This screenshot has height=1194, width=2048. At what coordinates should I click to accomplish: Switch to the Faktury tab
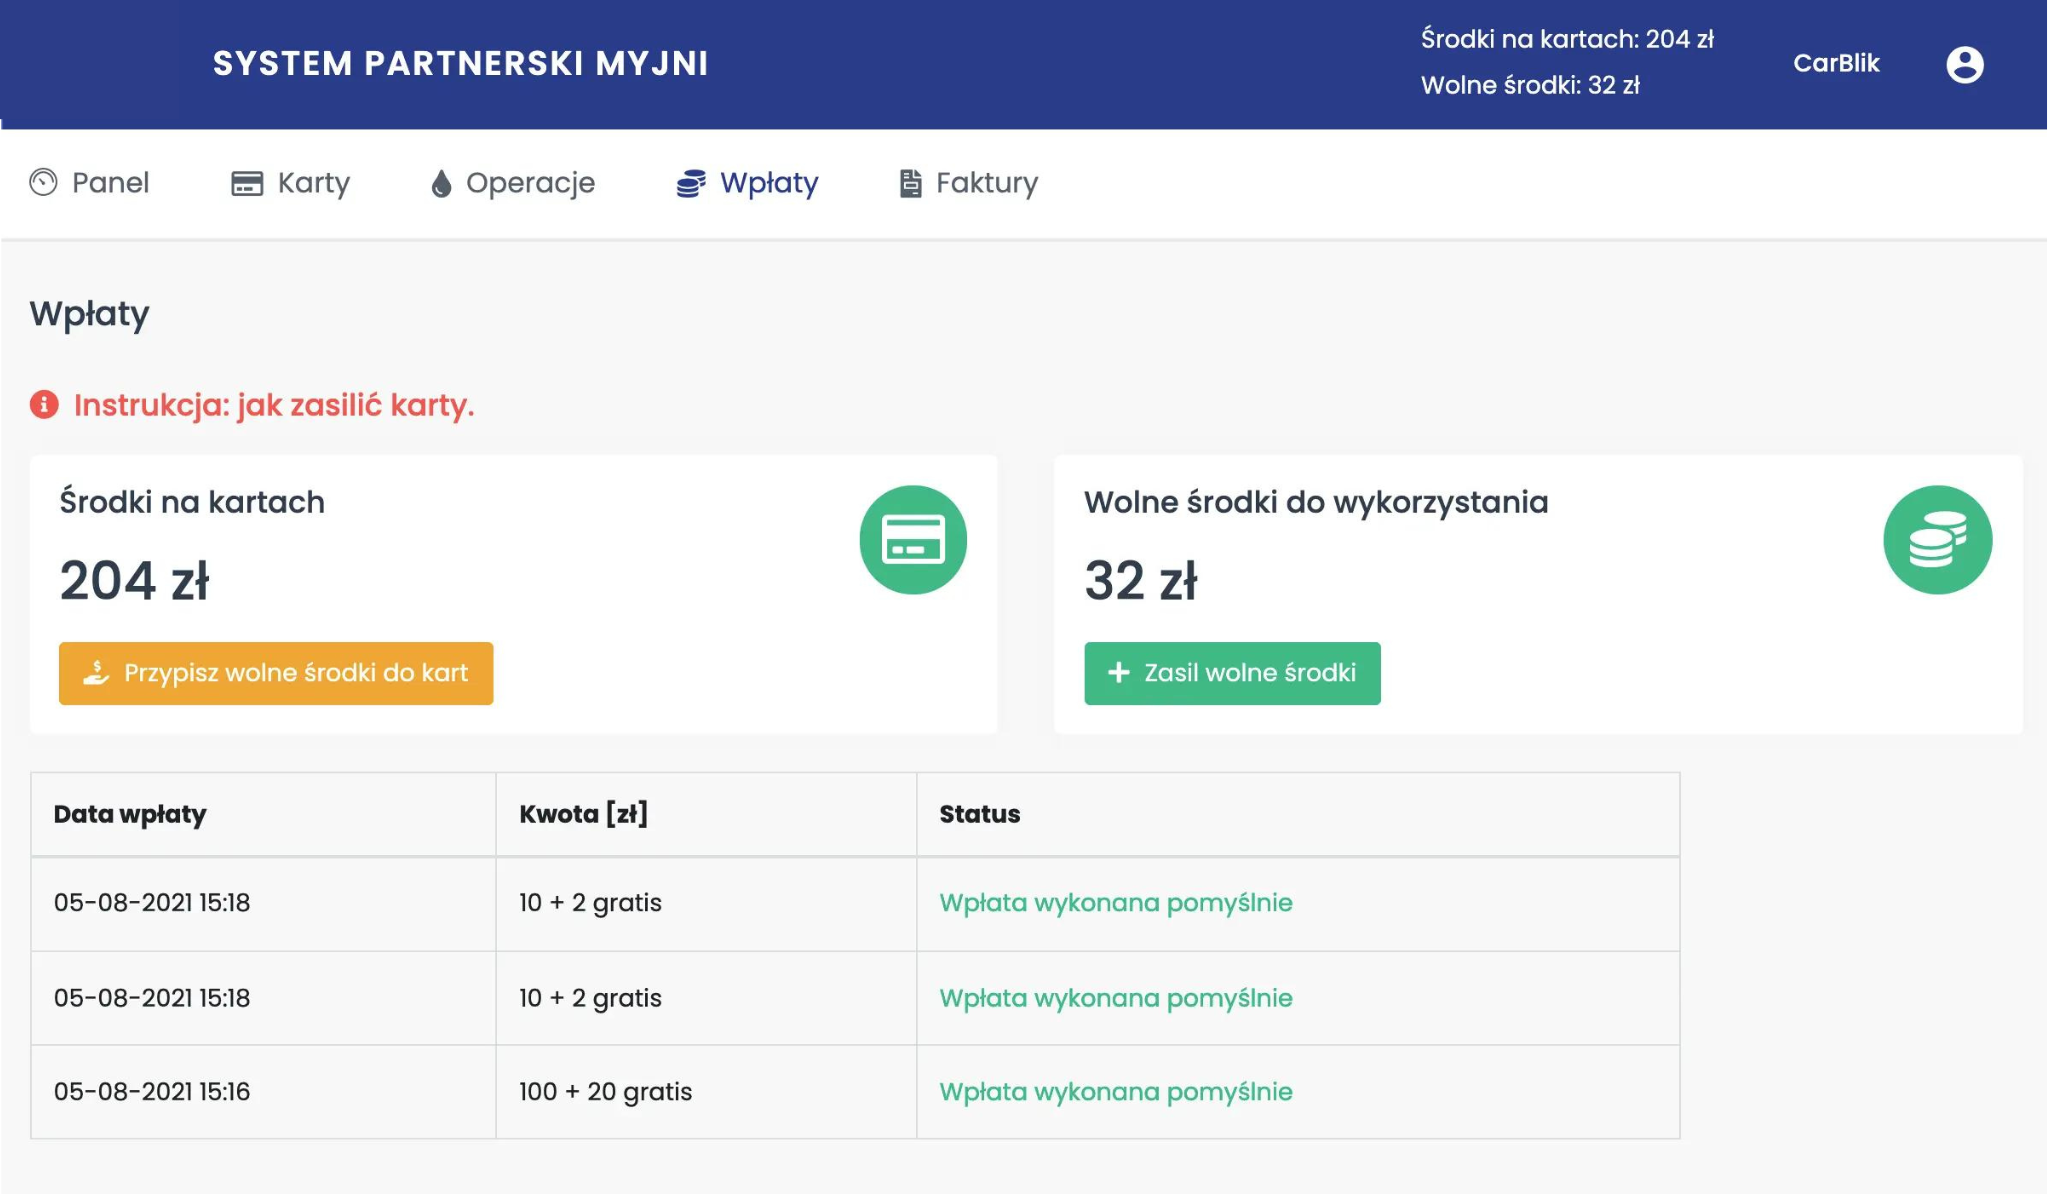pos(986,183)
